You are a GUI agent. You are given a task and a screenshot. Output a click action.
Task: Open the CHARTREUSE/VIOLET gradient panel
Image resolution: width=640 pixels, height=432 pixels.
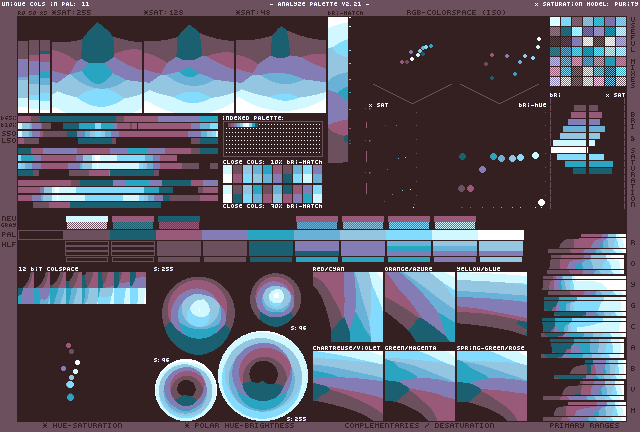(x=348, y=386)
